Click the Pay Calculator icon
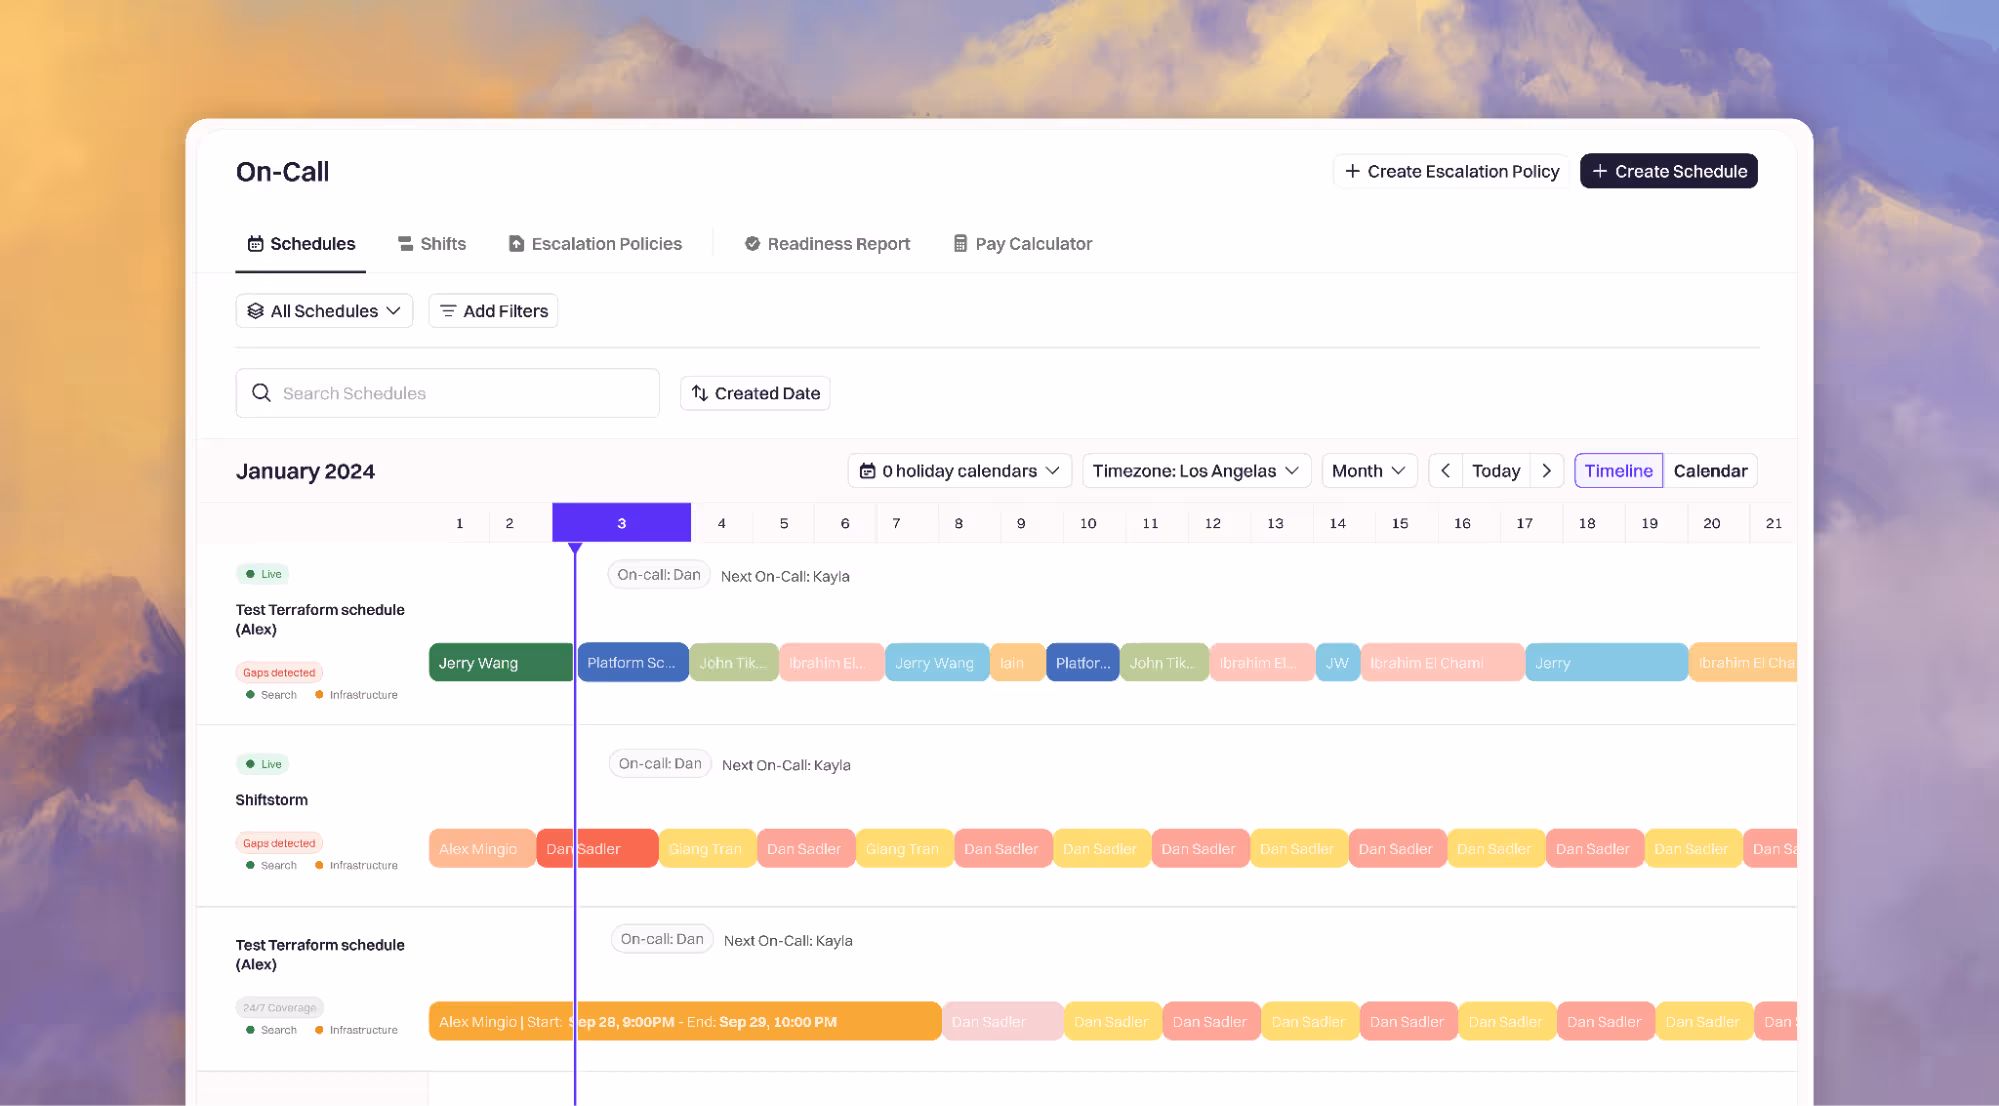 pos(960,244)
